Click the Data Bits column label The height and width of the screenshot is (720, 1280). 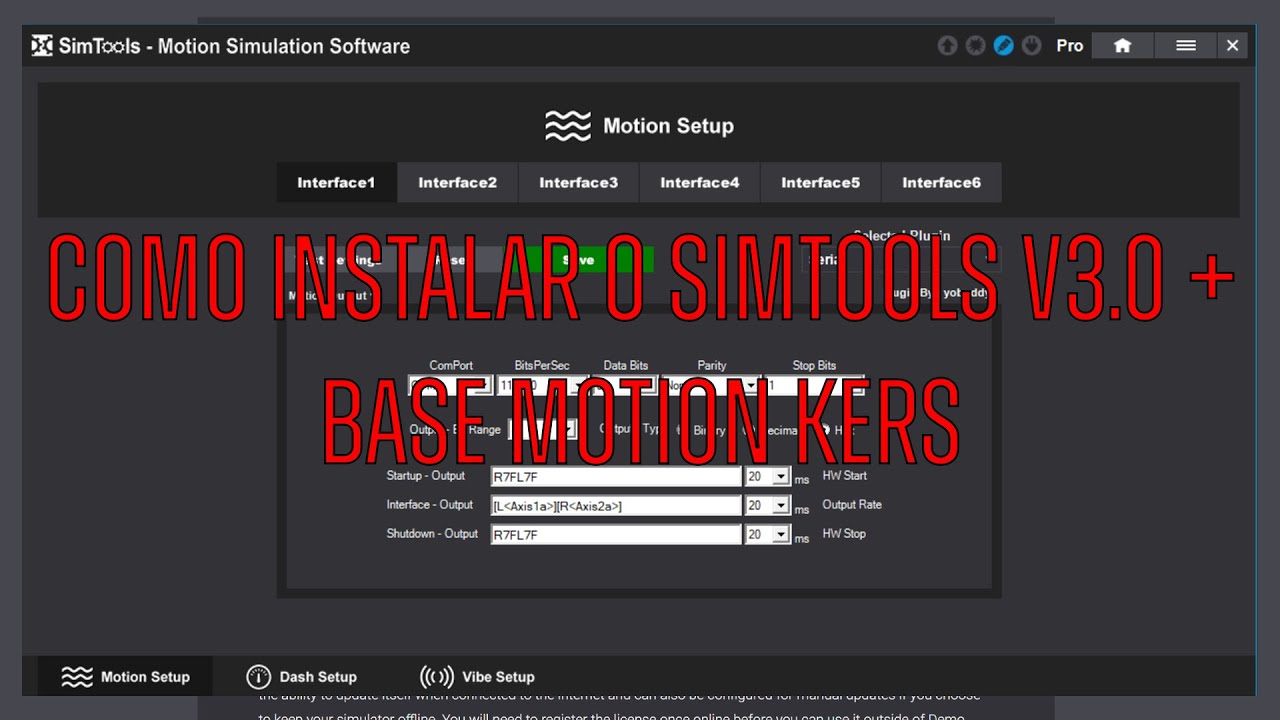pyautogui.click(x=626, y=366)
